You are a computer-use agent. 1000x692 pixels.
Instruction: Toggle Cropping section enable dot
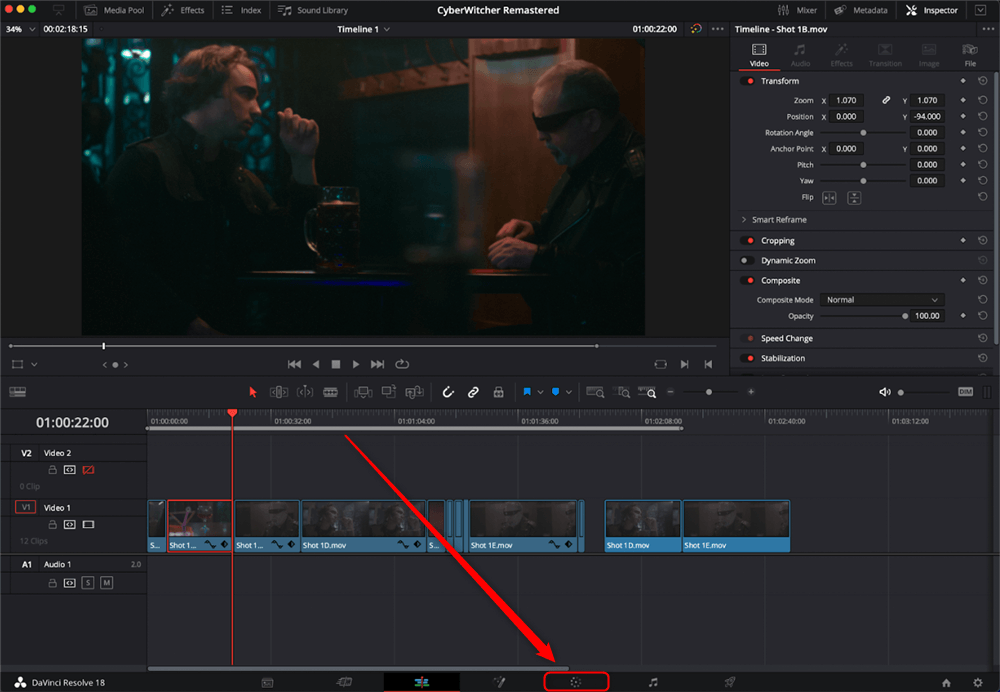tap(747, 240)
